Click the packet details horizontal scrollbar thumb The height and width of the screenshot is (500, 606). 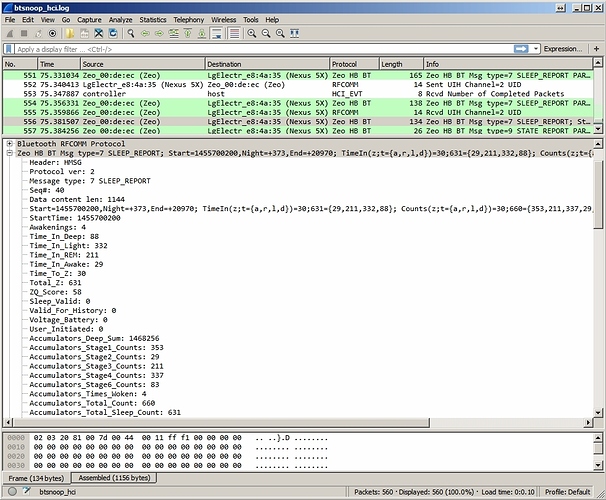[x=221, y=422]
